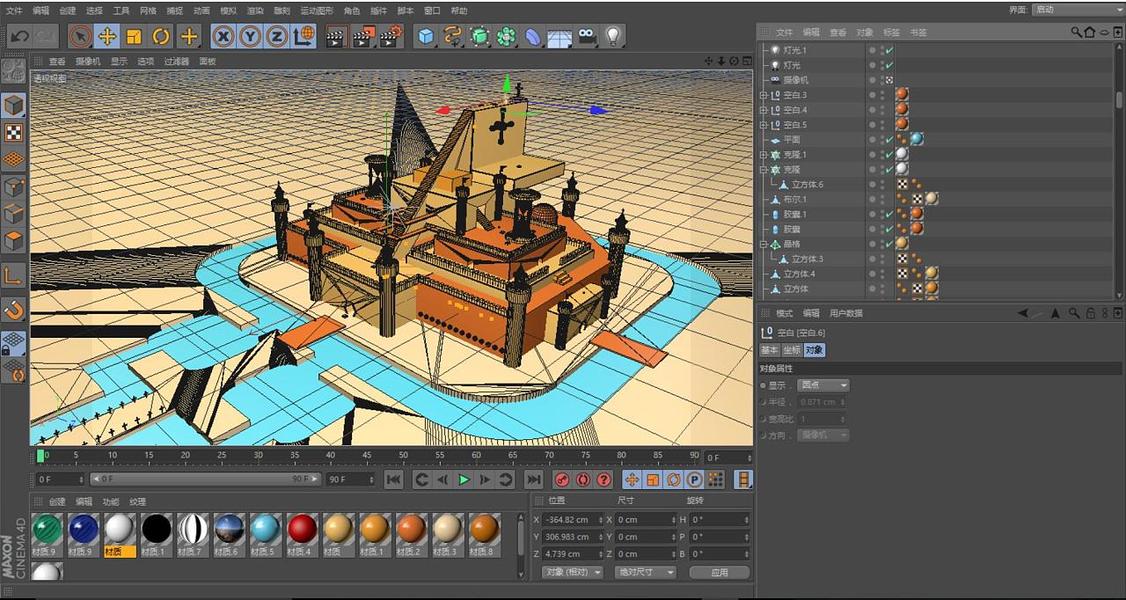Render the active view with the clapperboard icon
This screenshot has height=600, width=1126.
coord(336,37)
